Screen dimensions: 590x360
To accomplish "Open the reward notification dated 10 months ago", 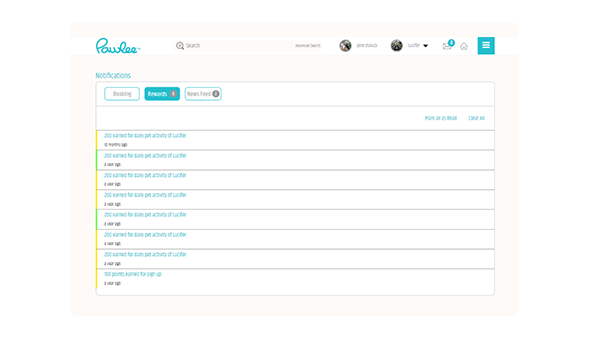I will (x=295, y=140).
